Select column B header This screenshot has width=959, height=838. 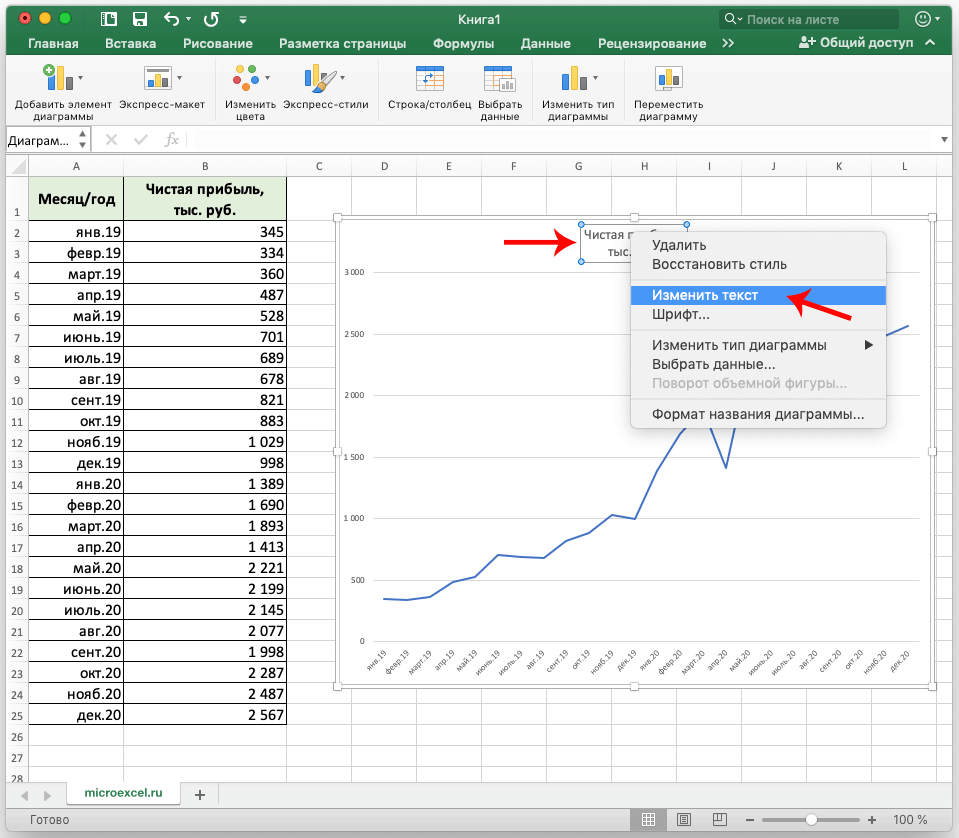(x=205, y=166)
